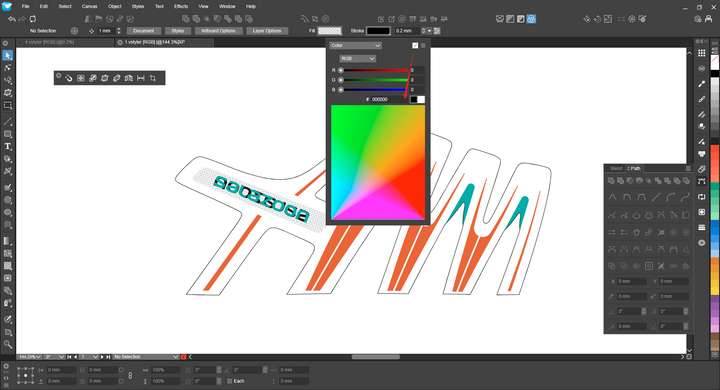This screenshot has width=720, height=390.
Task: Open the RGB color mode dropdown
Action: [358, 58]
